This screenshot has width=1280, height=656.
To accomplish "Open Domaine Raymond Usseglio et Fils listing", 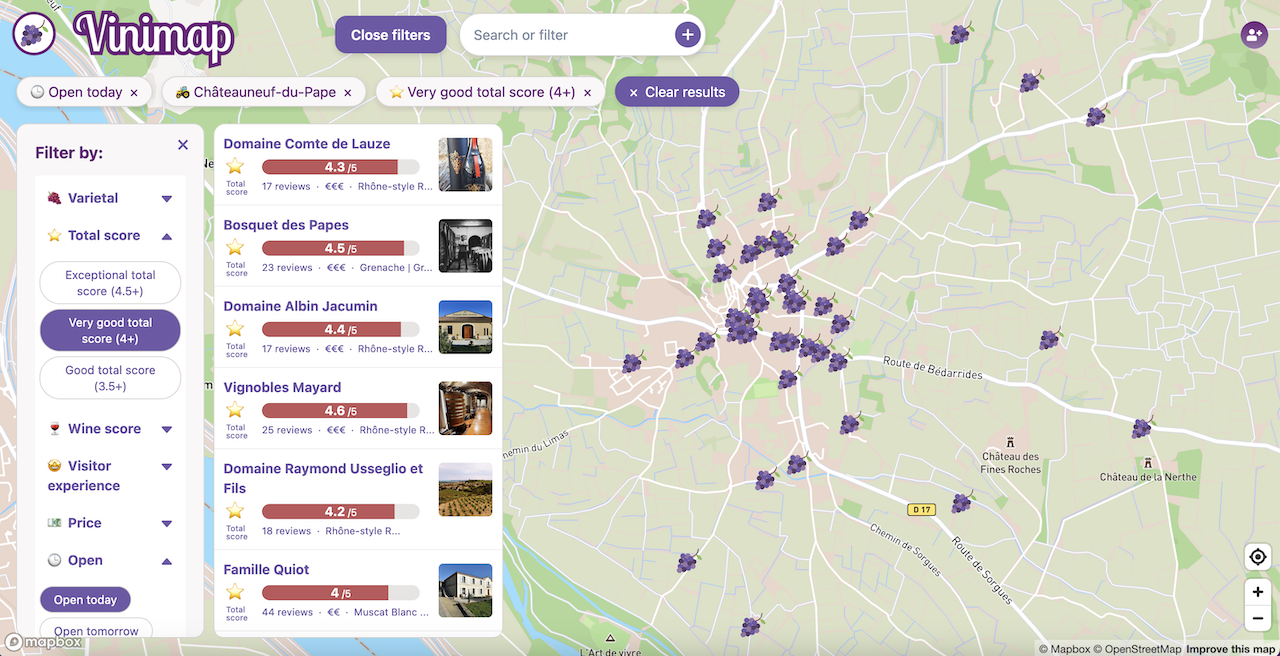I will click(323, 478).
